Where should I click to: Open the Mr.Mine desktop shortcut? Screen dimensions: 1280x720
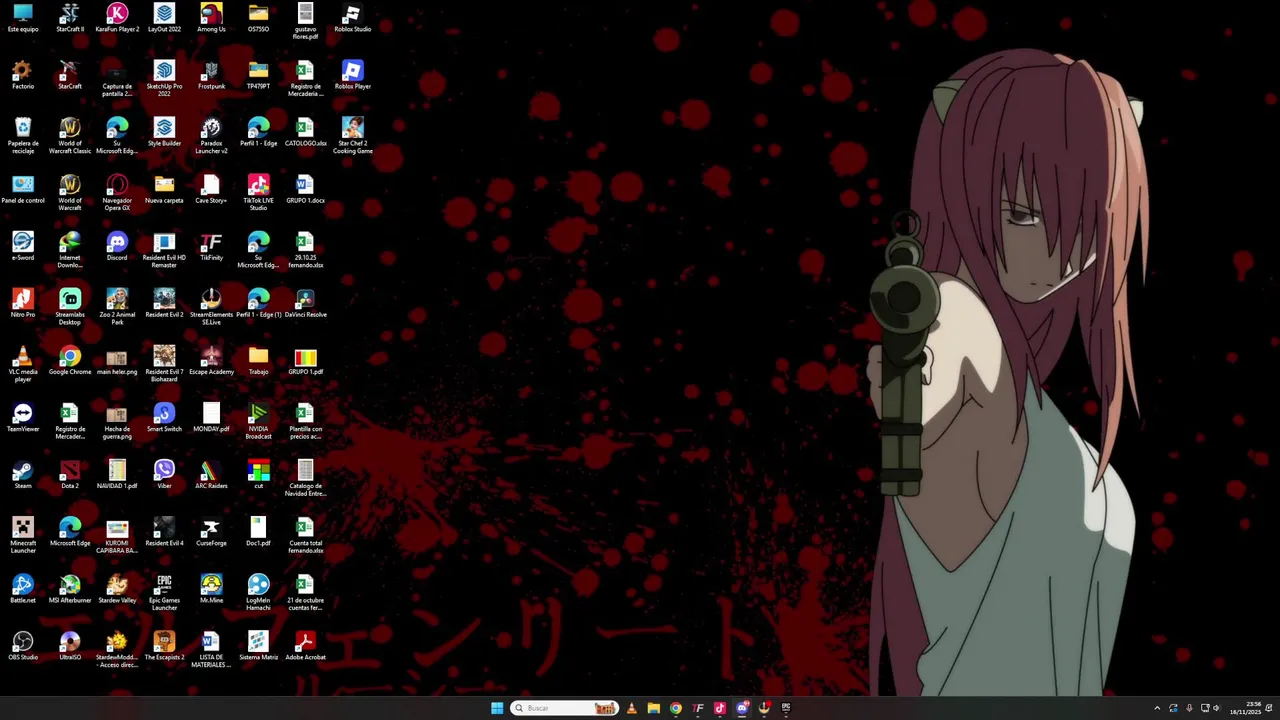(x=211, y=588)
